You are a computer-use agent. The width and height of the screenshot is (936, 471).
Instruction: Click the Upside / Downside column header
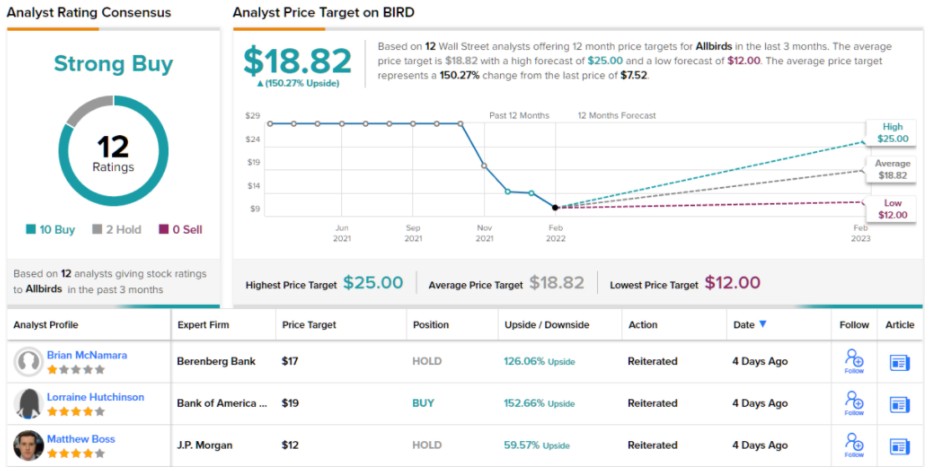point(546,325)
